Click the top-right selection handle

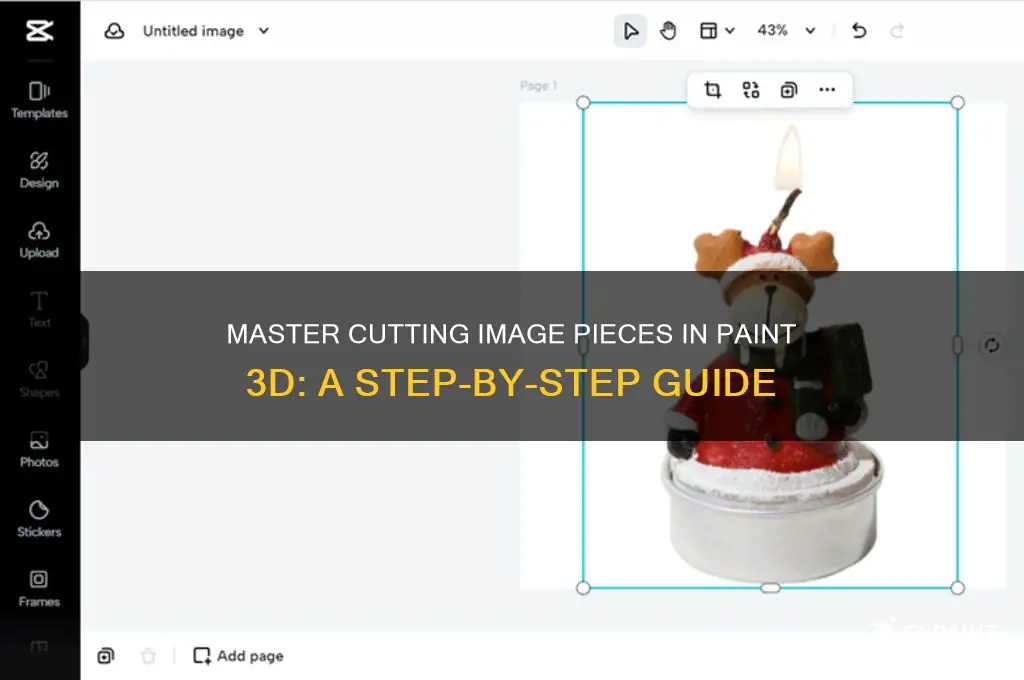(x=957, y=103)
